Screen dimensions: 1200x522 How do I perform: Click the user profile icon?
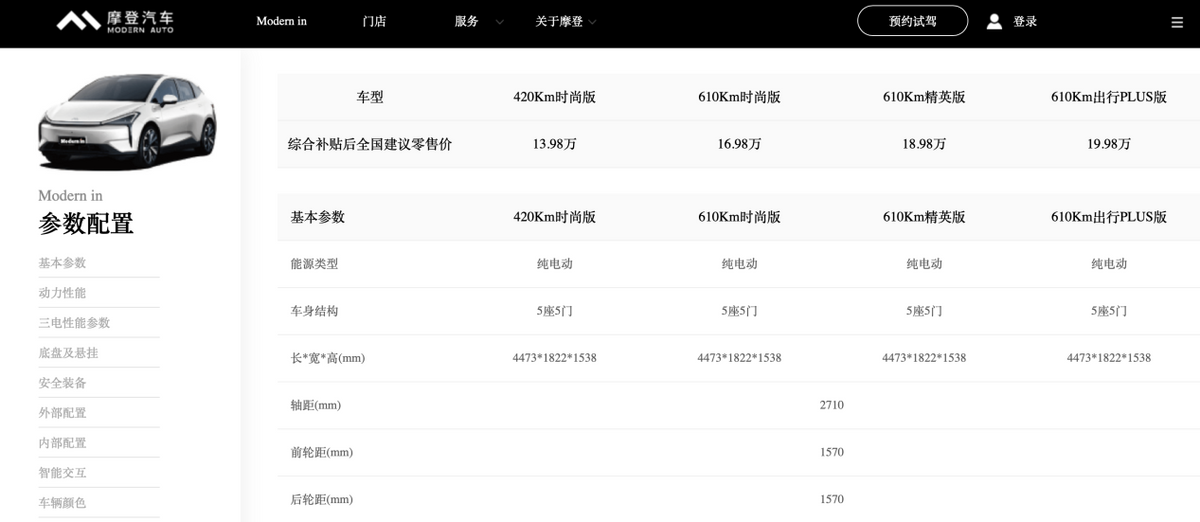994,21
